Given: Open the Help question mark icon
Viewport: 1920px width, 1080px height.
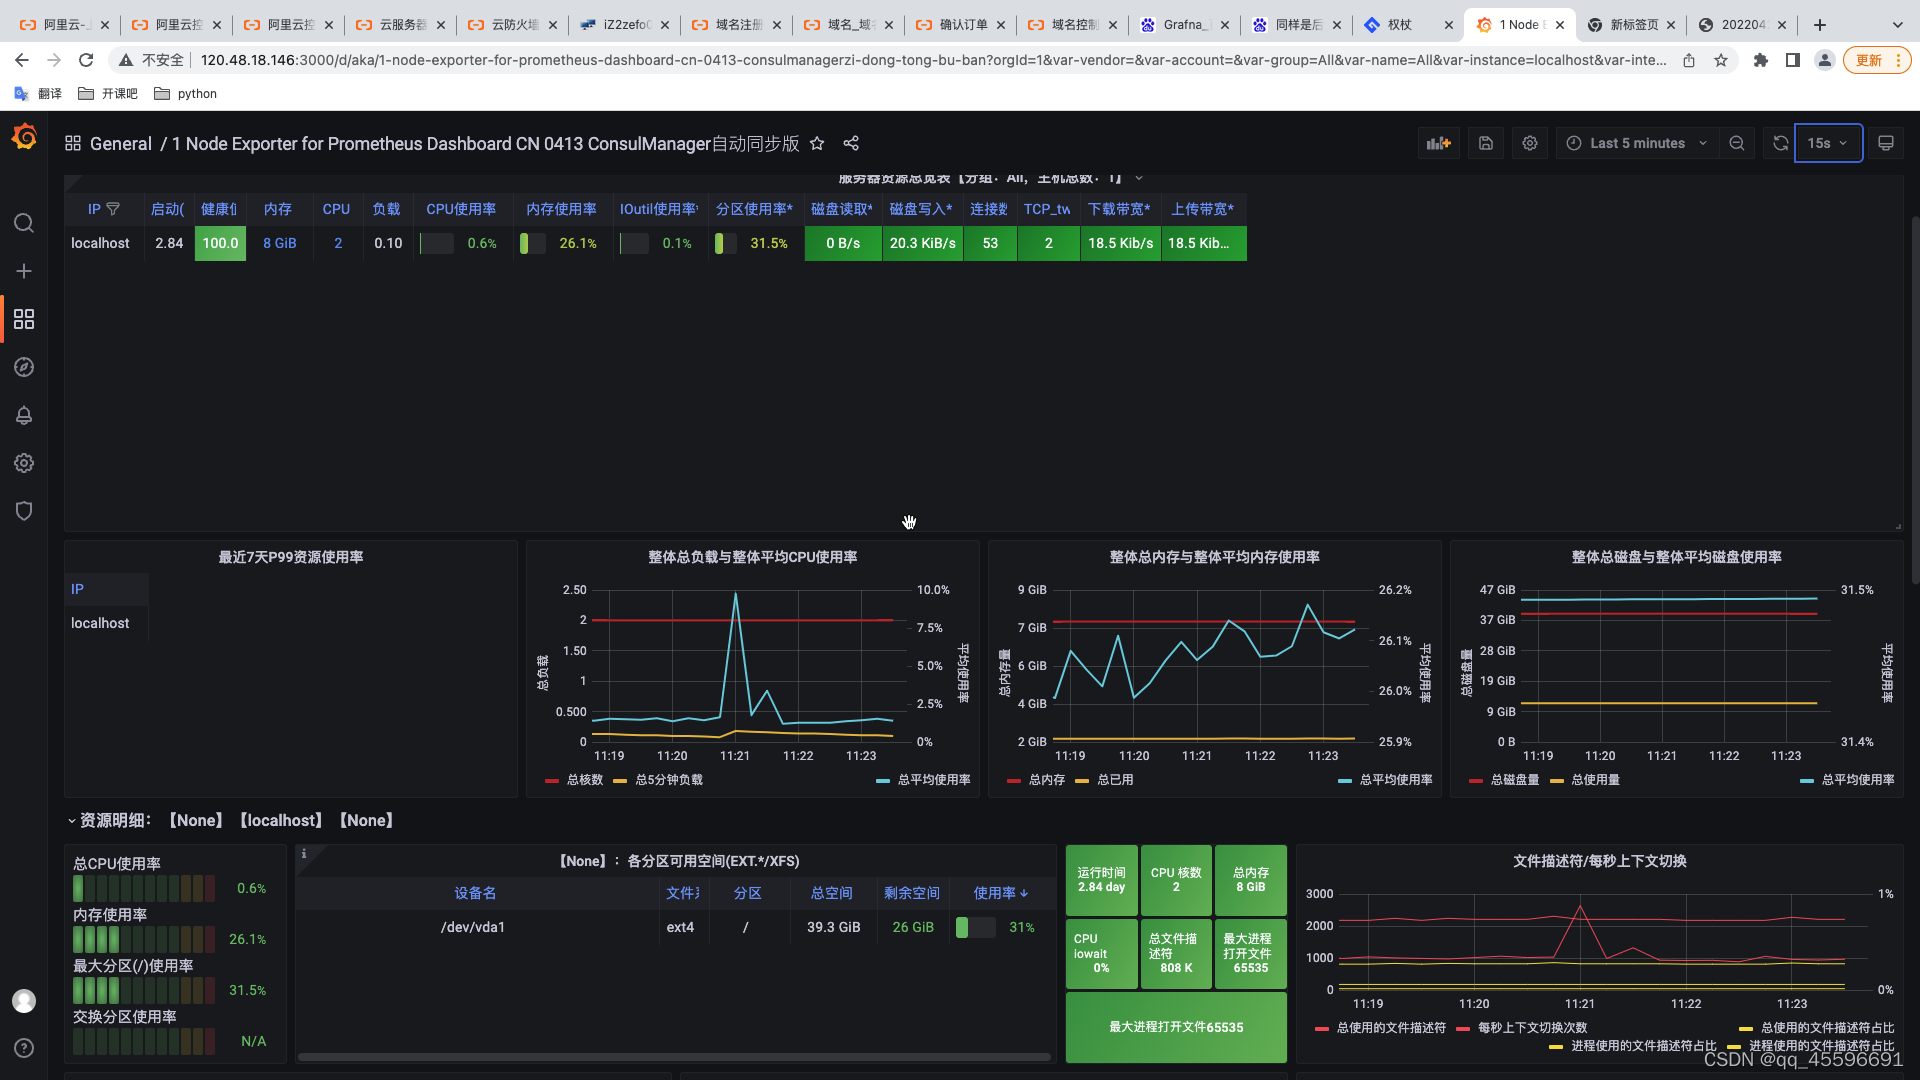Looking at the screenshot, I should [x=24, y=1048].
